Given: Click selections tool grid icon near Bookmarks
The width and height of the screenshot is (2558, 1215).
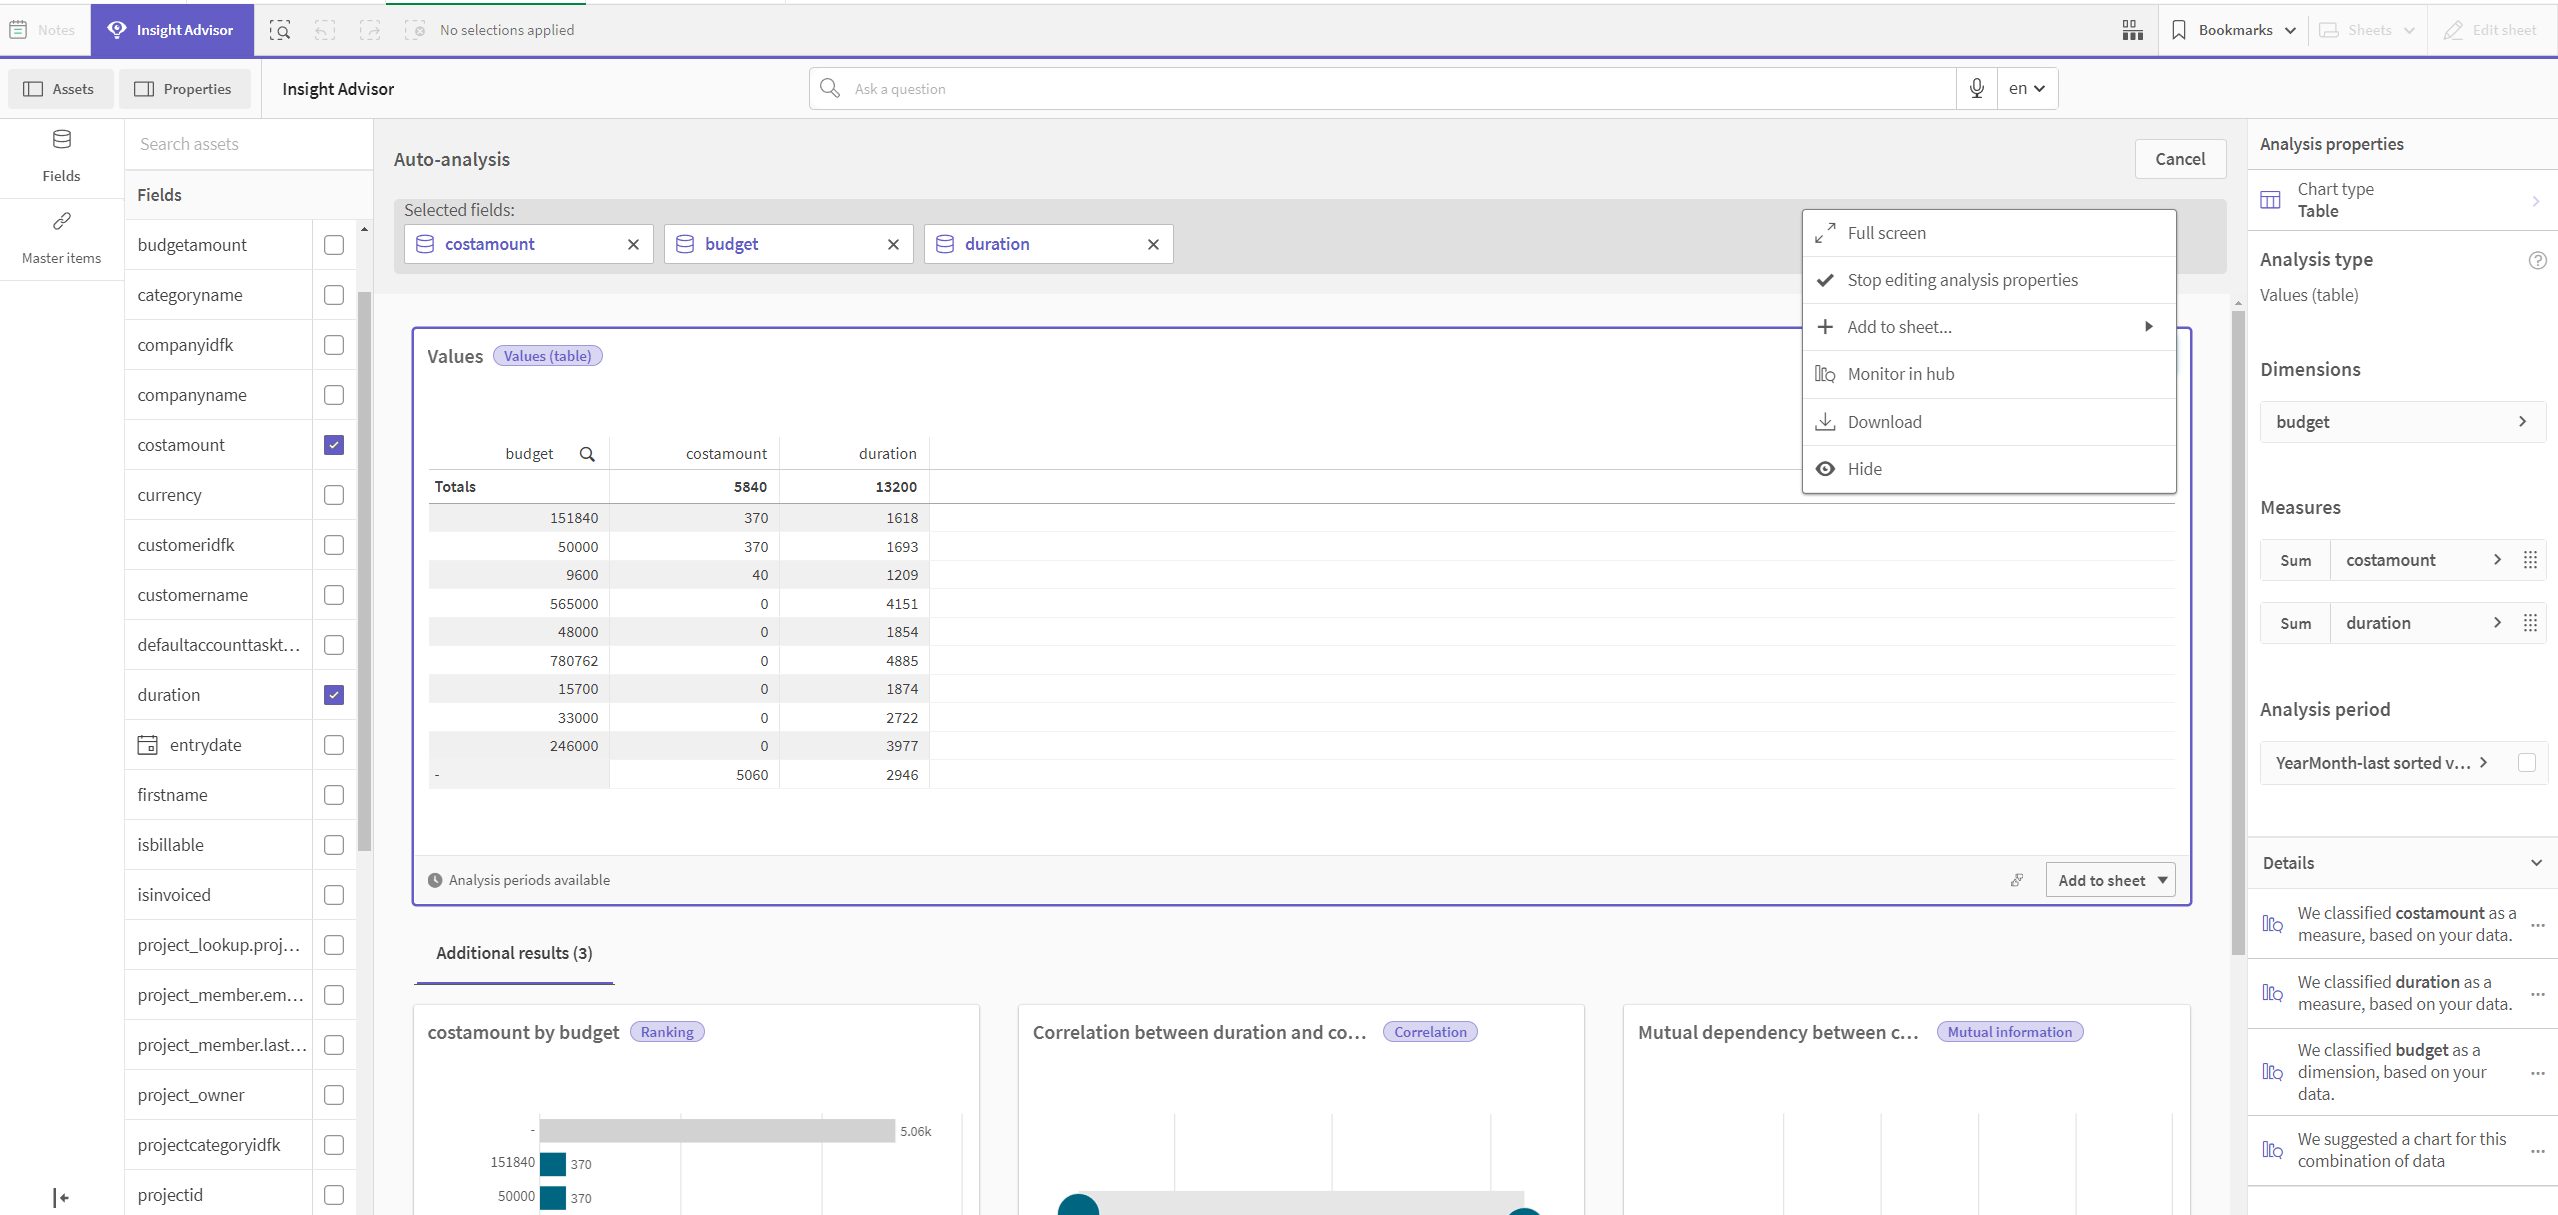Looking at the screenshot, I should pos(2132,30).
